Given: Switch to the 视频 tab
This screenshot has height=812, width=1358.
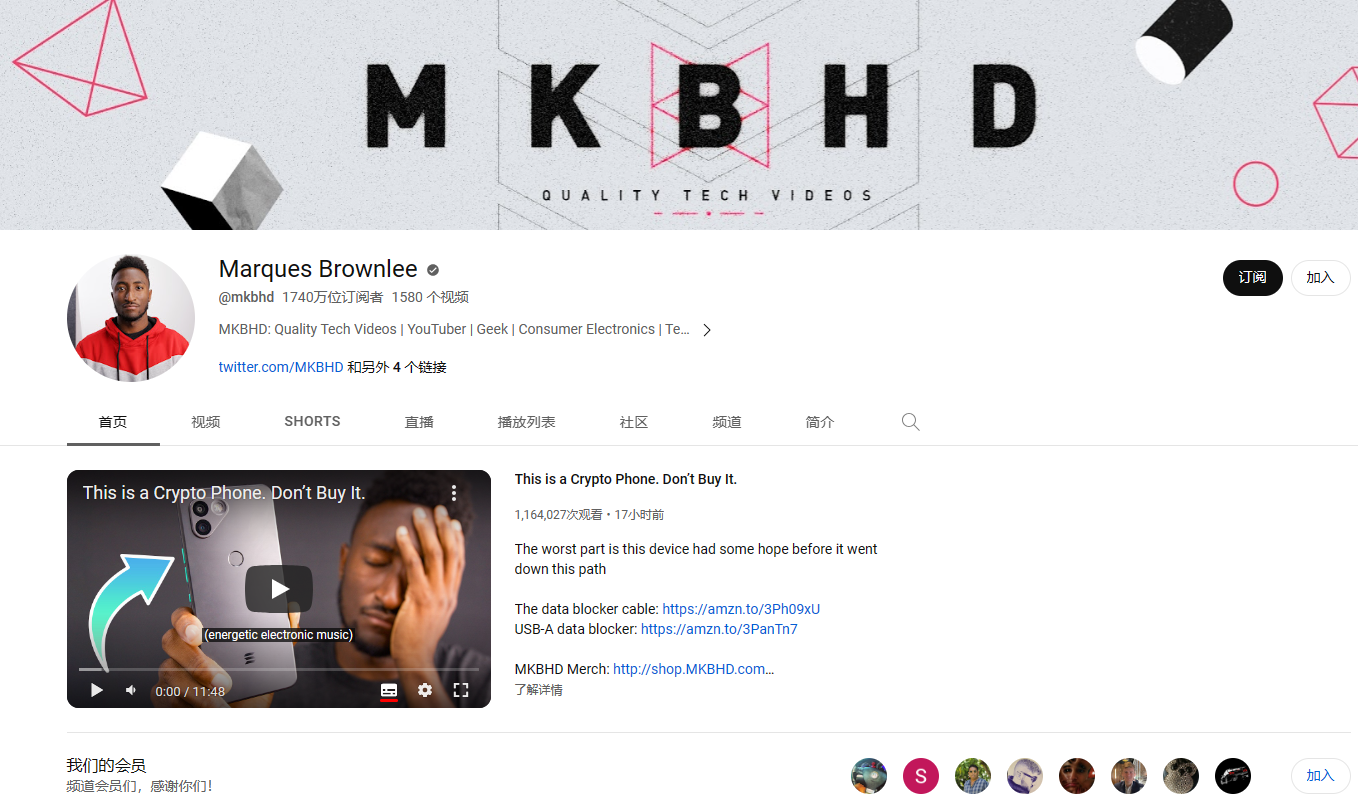Looking at the screenshot, I should (206, 422).
